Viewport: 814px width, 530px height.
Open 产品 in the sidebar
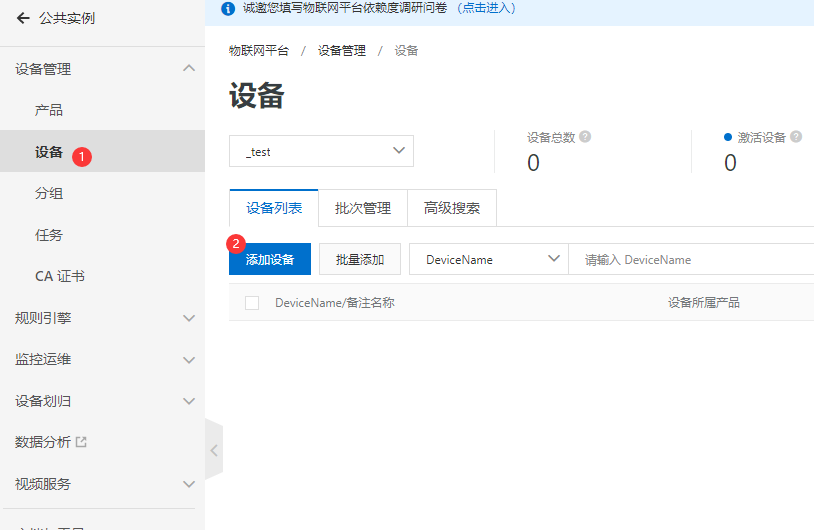coord(49,110)
